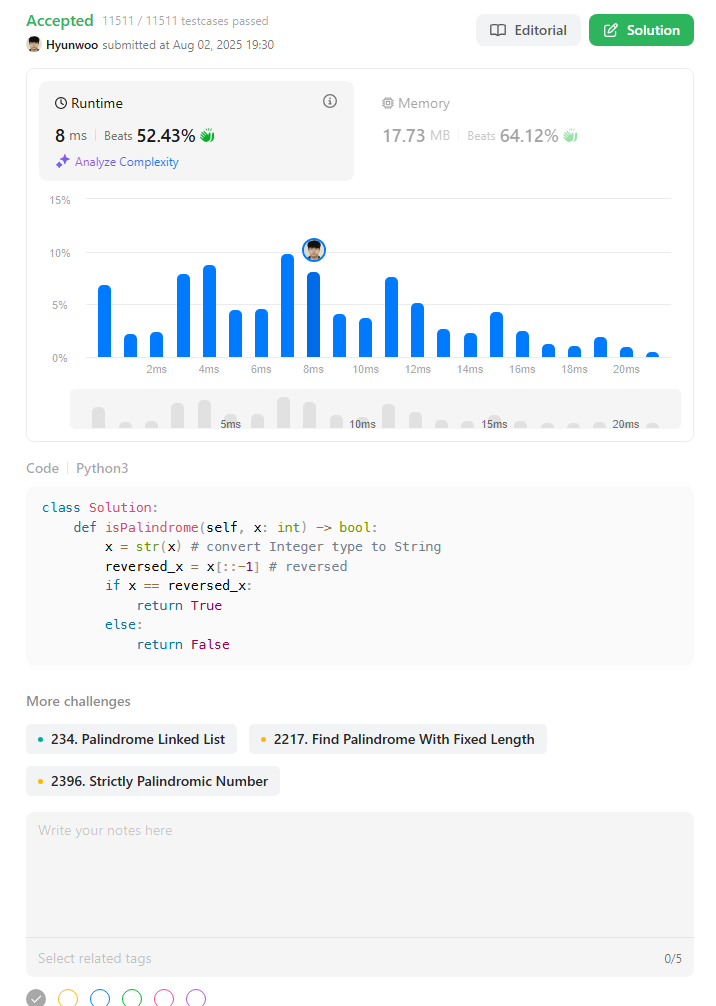Click the green Solution button
Screen dimensions: 716x1006
click(x=641, y=30)
